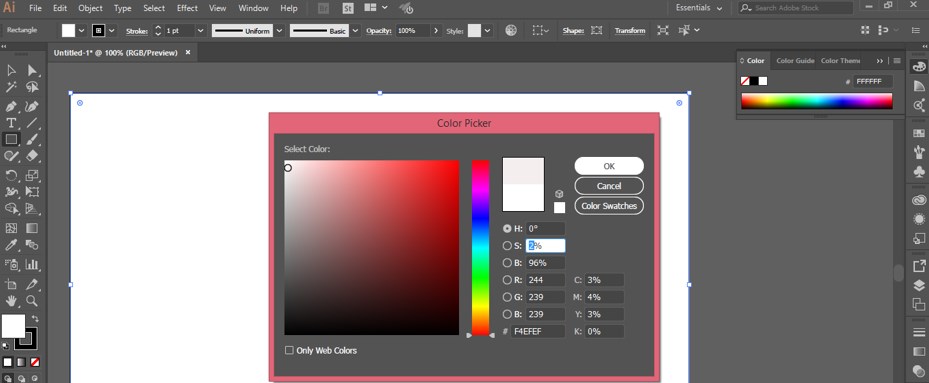Choose the Paintbrush tool

32,139
